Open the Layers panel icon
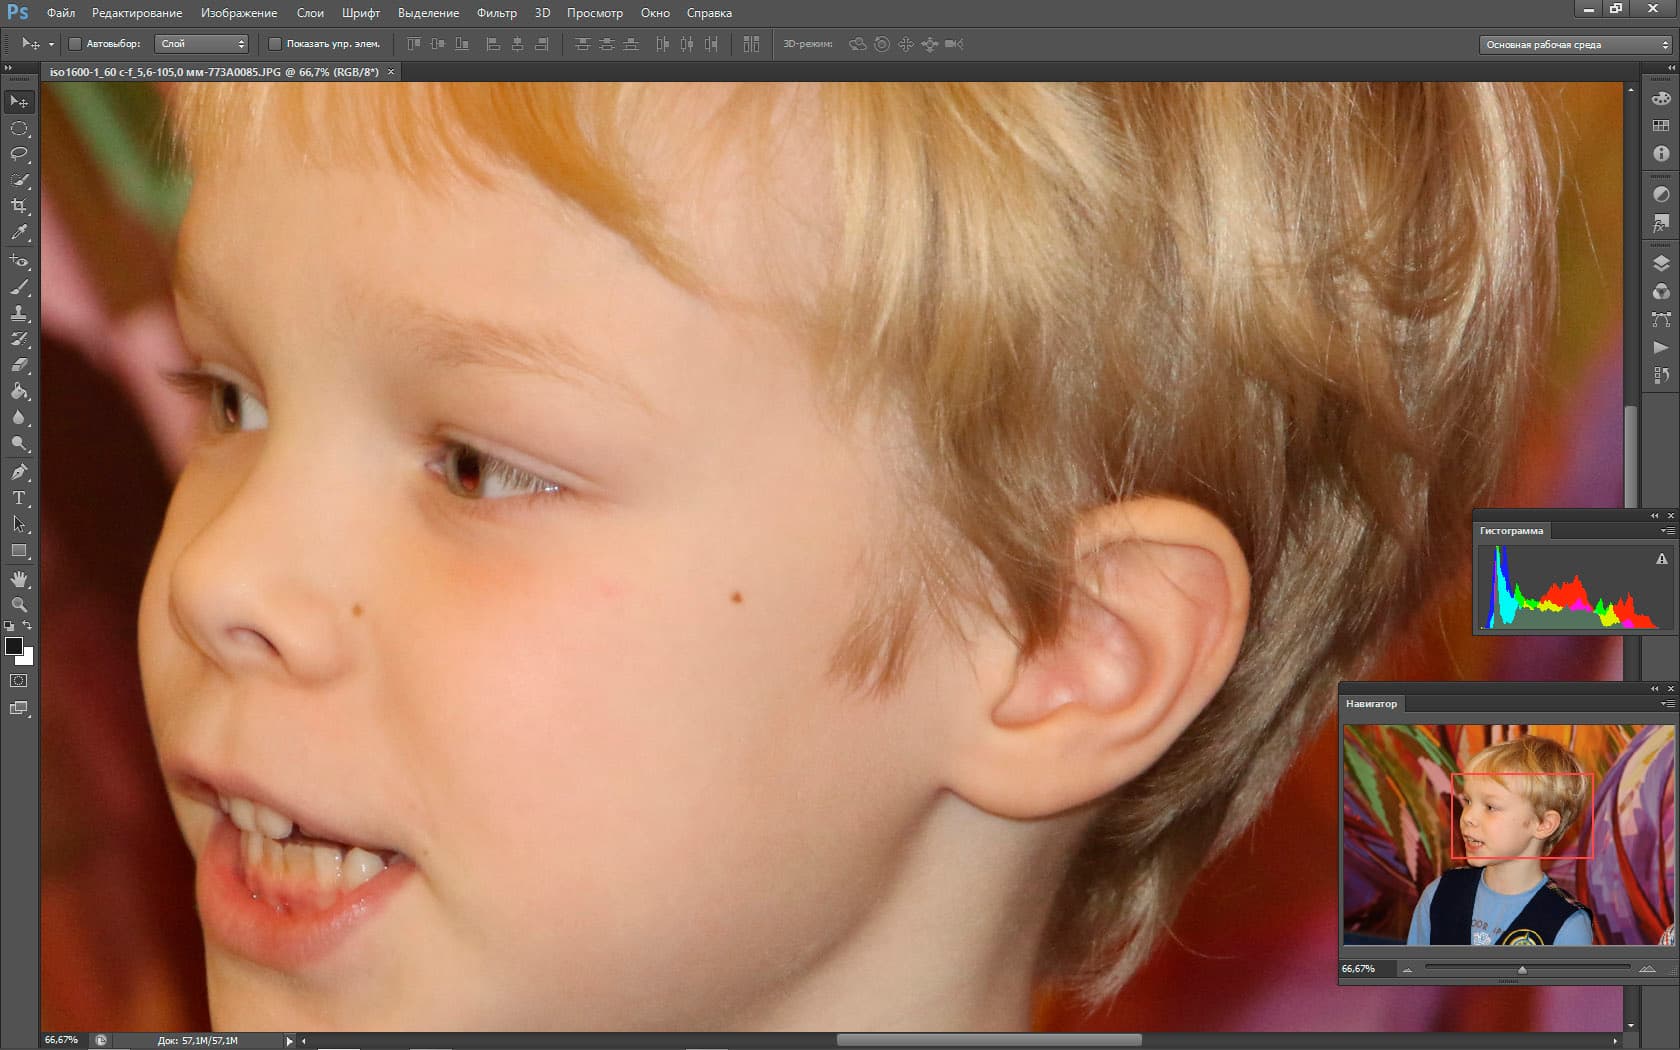Screen dimensions: 1680x1050 (x=1661, y=264)
